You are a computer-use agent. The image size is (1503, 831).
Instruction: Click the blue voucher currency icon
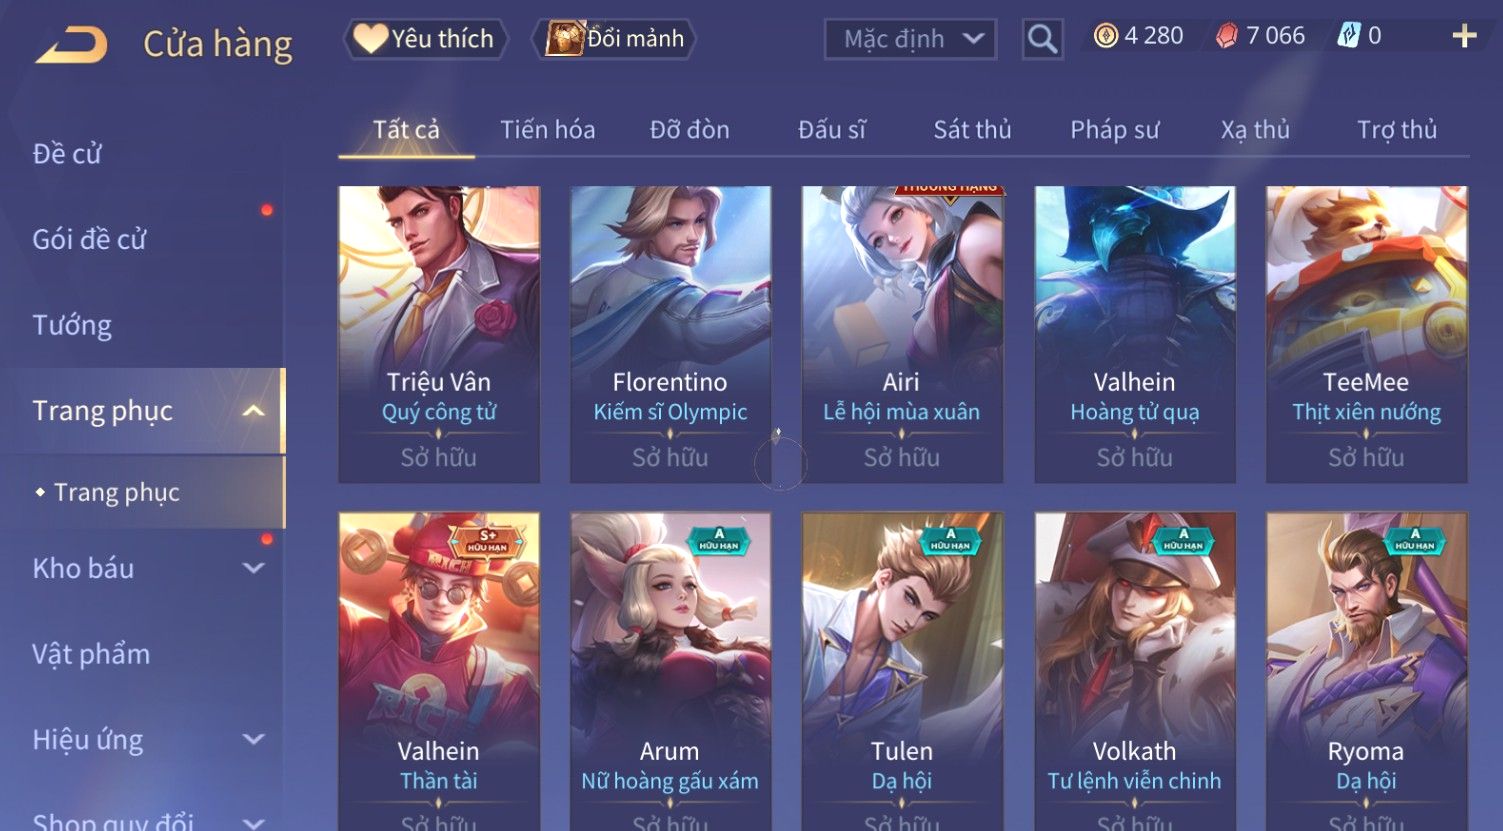1349,36
